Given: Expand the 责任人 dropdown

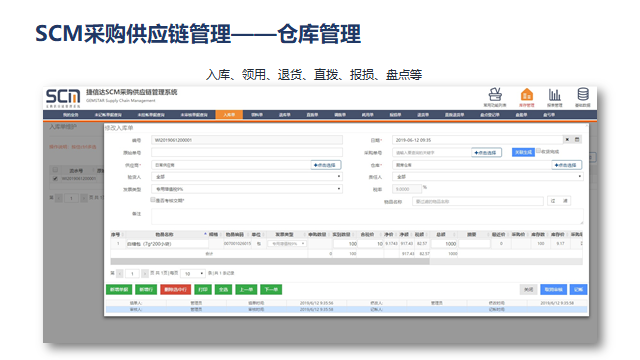Looking at the screenshot, I should (488, 177).
